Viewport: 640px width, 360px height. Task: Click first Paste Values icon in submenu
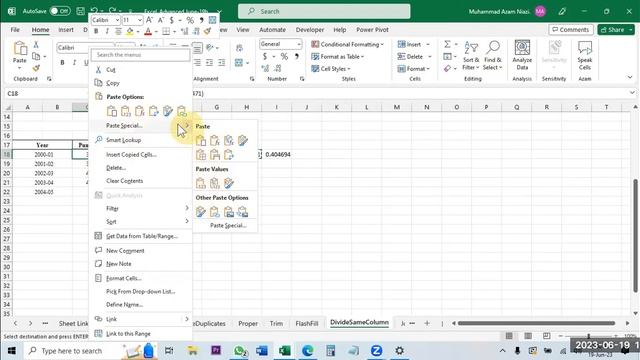click(201, 183)
